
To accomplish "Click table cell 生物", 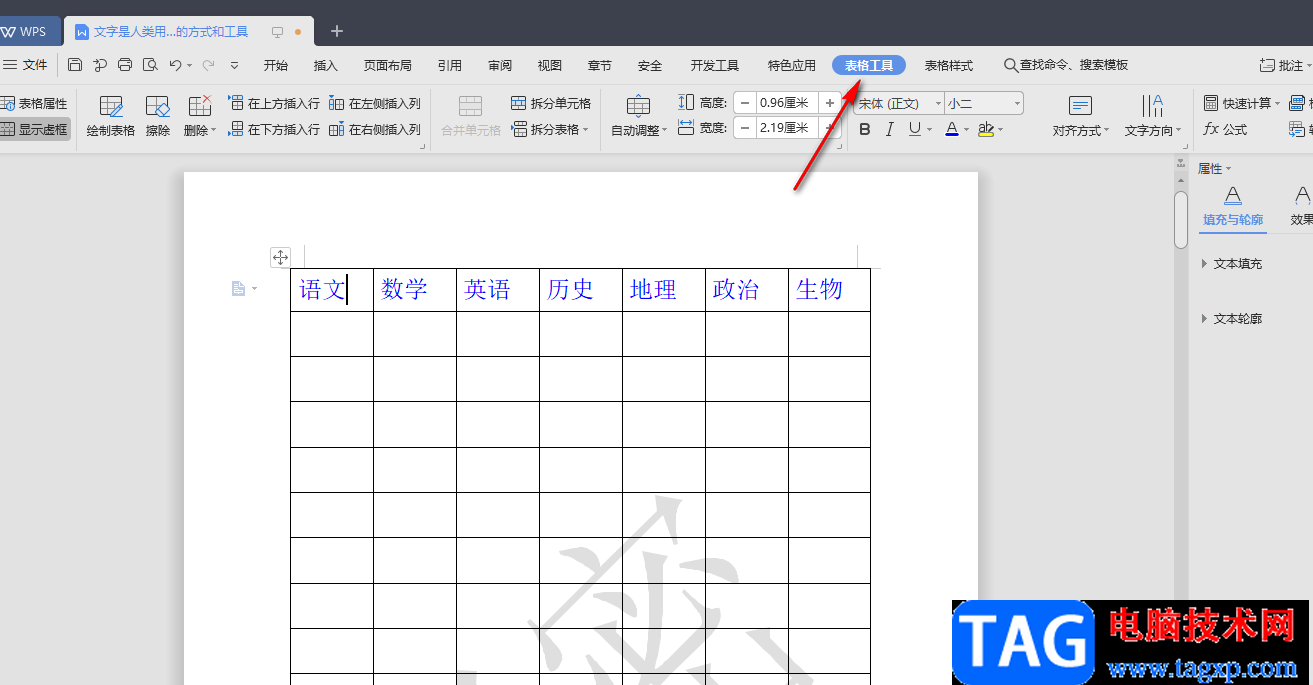I will coord(829,290).
